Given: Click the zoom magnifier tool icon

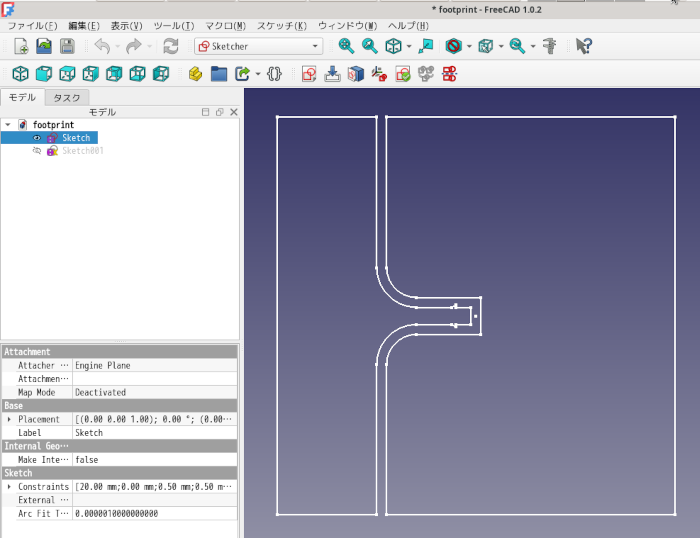Looking at the screenshot, I should [517, 46].
